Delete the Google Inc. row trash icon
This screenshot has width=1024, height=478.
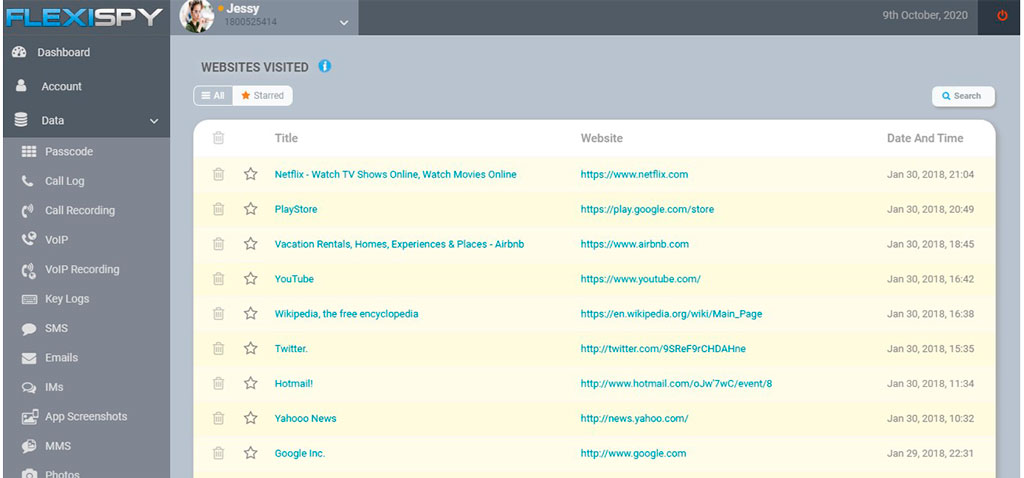(219, 453)
